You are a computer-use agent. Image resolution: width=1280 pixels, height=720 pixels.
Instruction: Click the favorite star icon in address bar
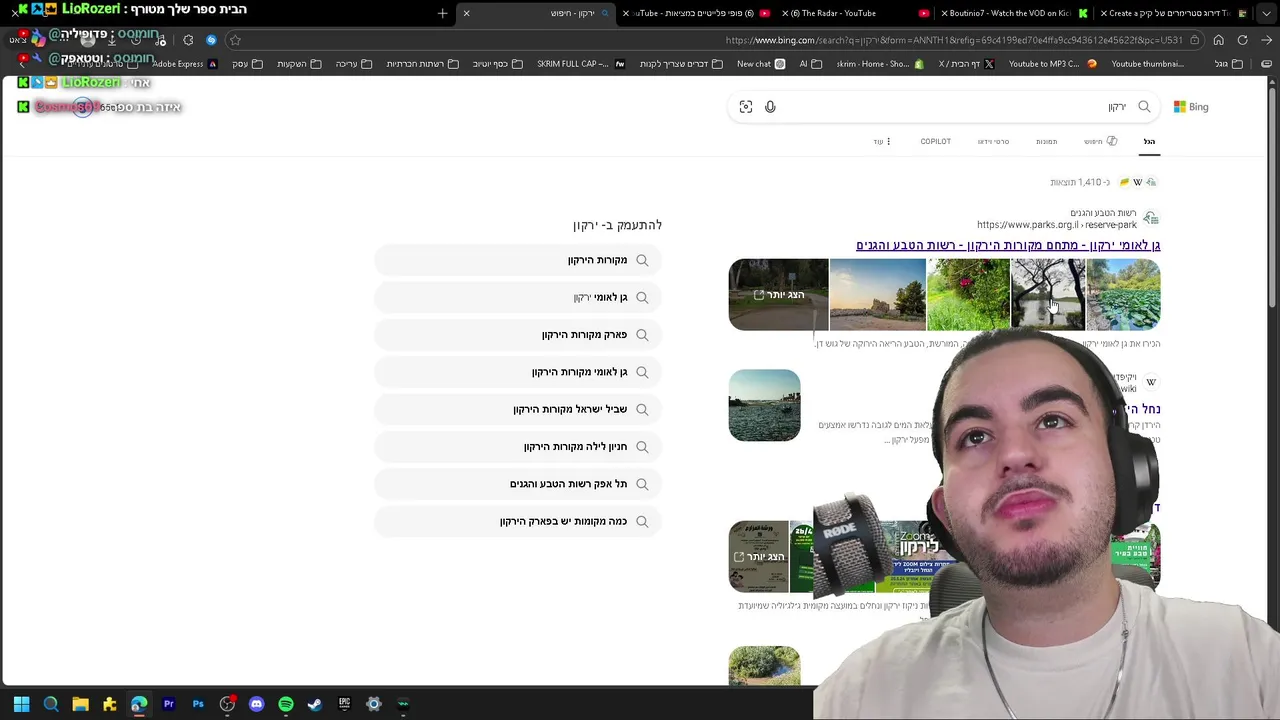[235, 40]
